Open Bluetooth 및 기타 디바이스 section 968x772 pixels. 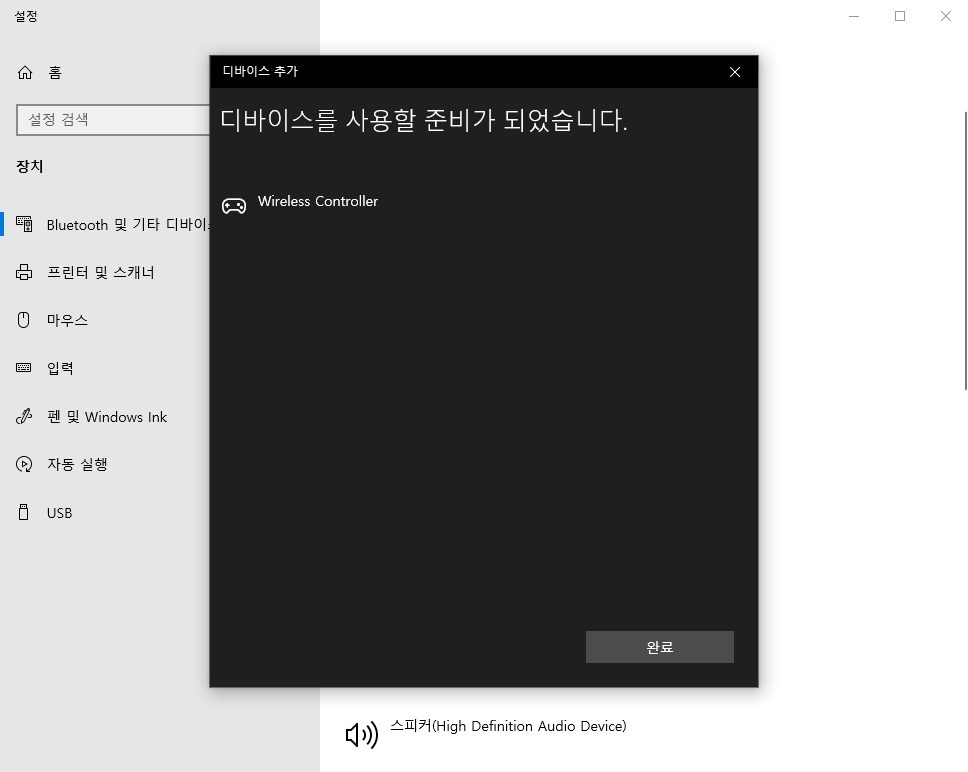pos(128,225)
